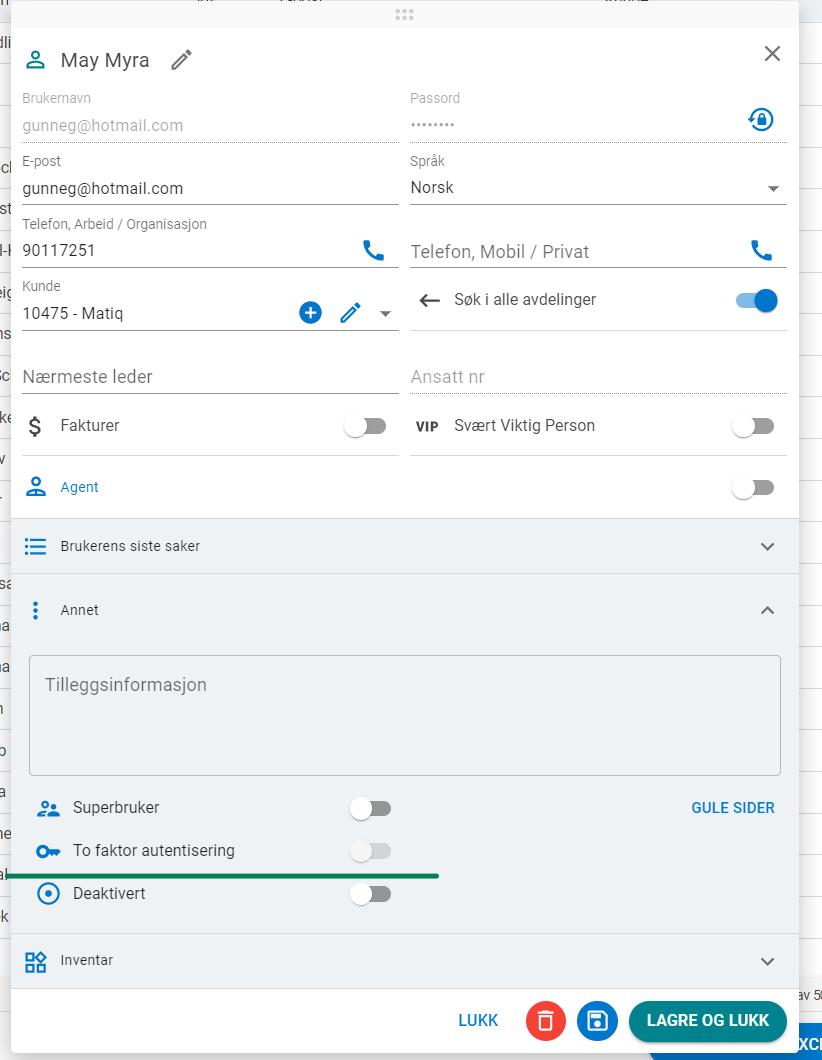
Task: Expand the Brukerens siste saker section
Action: pyautogui.click(x=767, y=547)
